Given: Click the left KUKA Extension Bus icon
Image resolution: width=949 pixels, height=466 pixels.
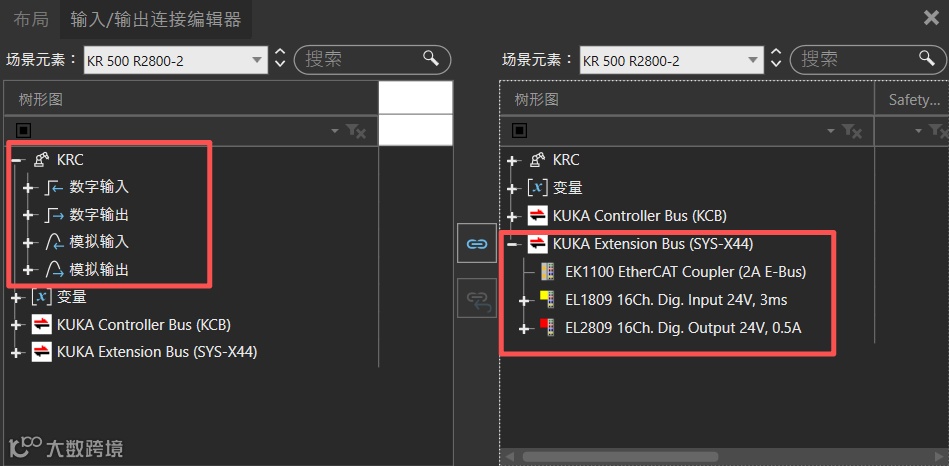Looking at the screenshot, I should pyautogui.click(x=41, y=352).
